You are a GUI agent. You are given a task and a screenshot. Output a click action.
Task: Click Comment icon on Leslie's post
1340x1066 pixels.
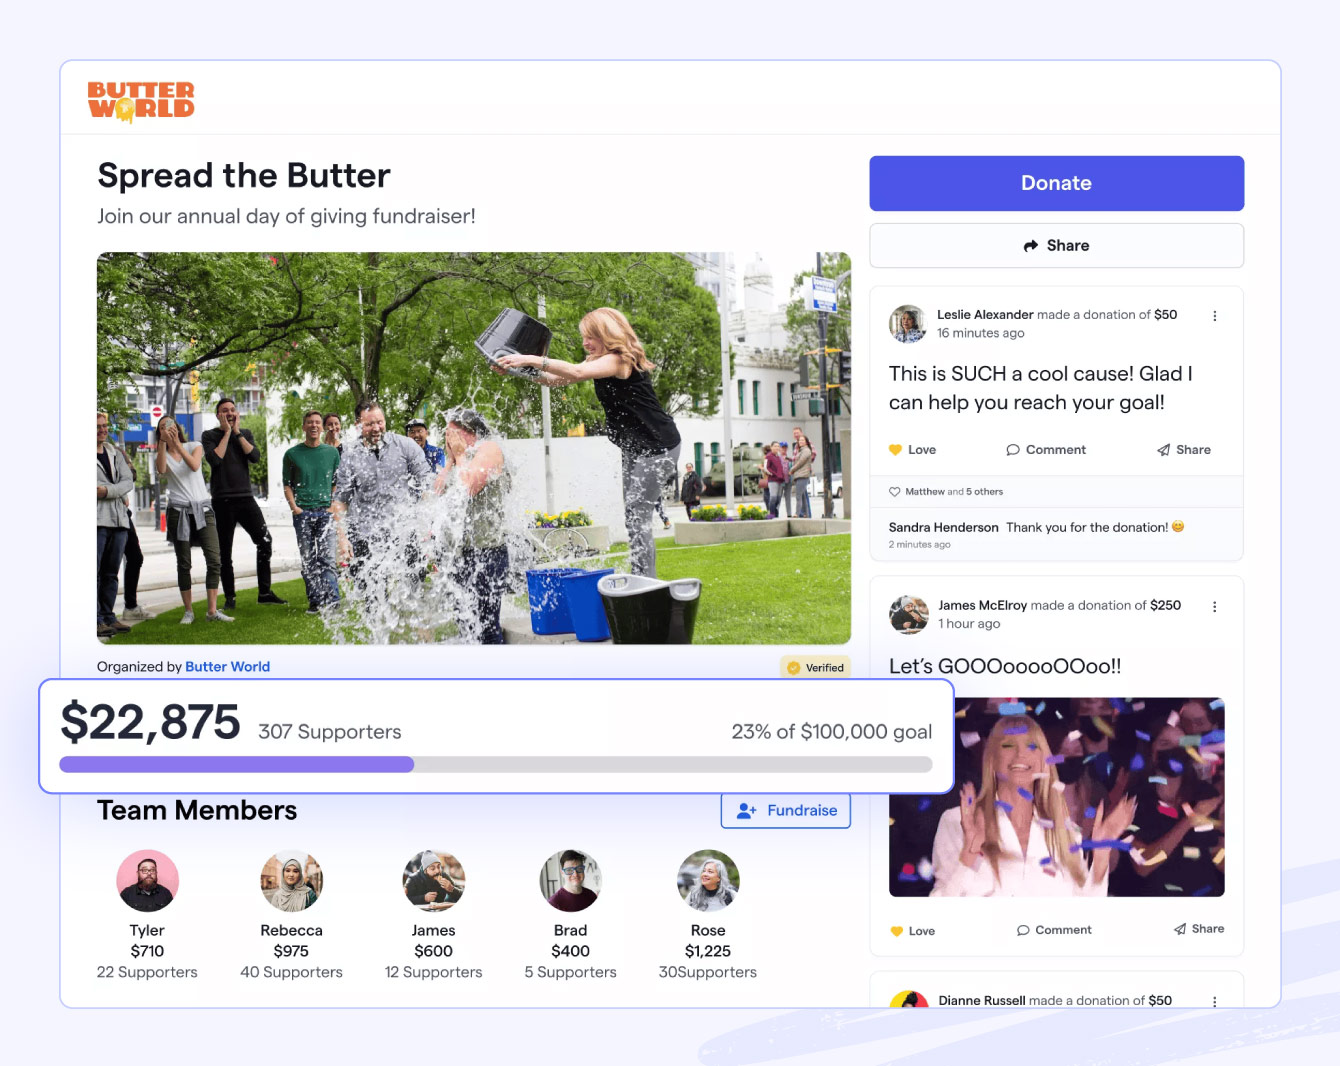[x=1013, y=450]
